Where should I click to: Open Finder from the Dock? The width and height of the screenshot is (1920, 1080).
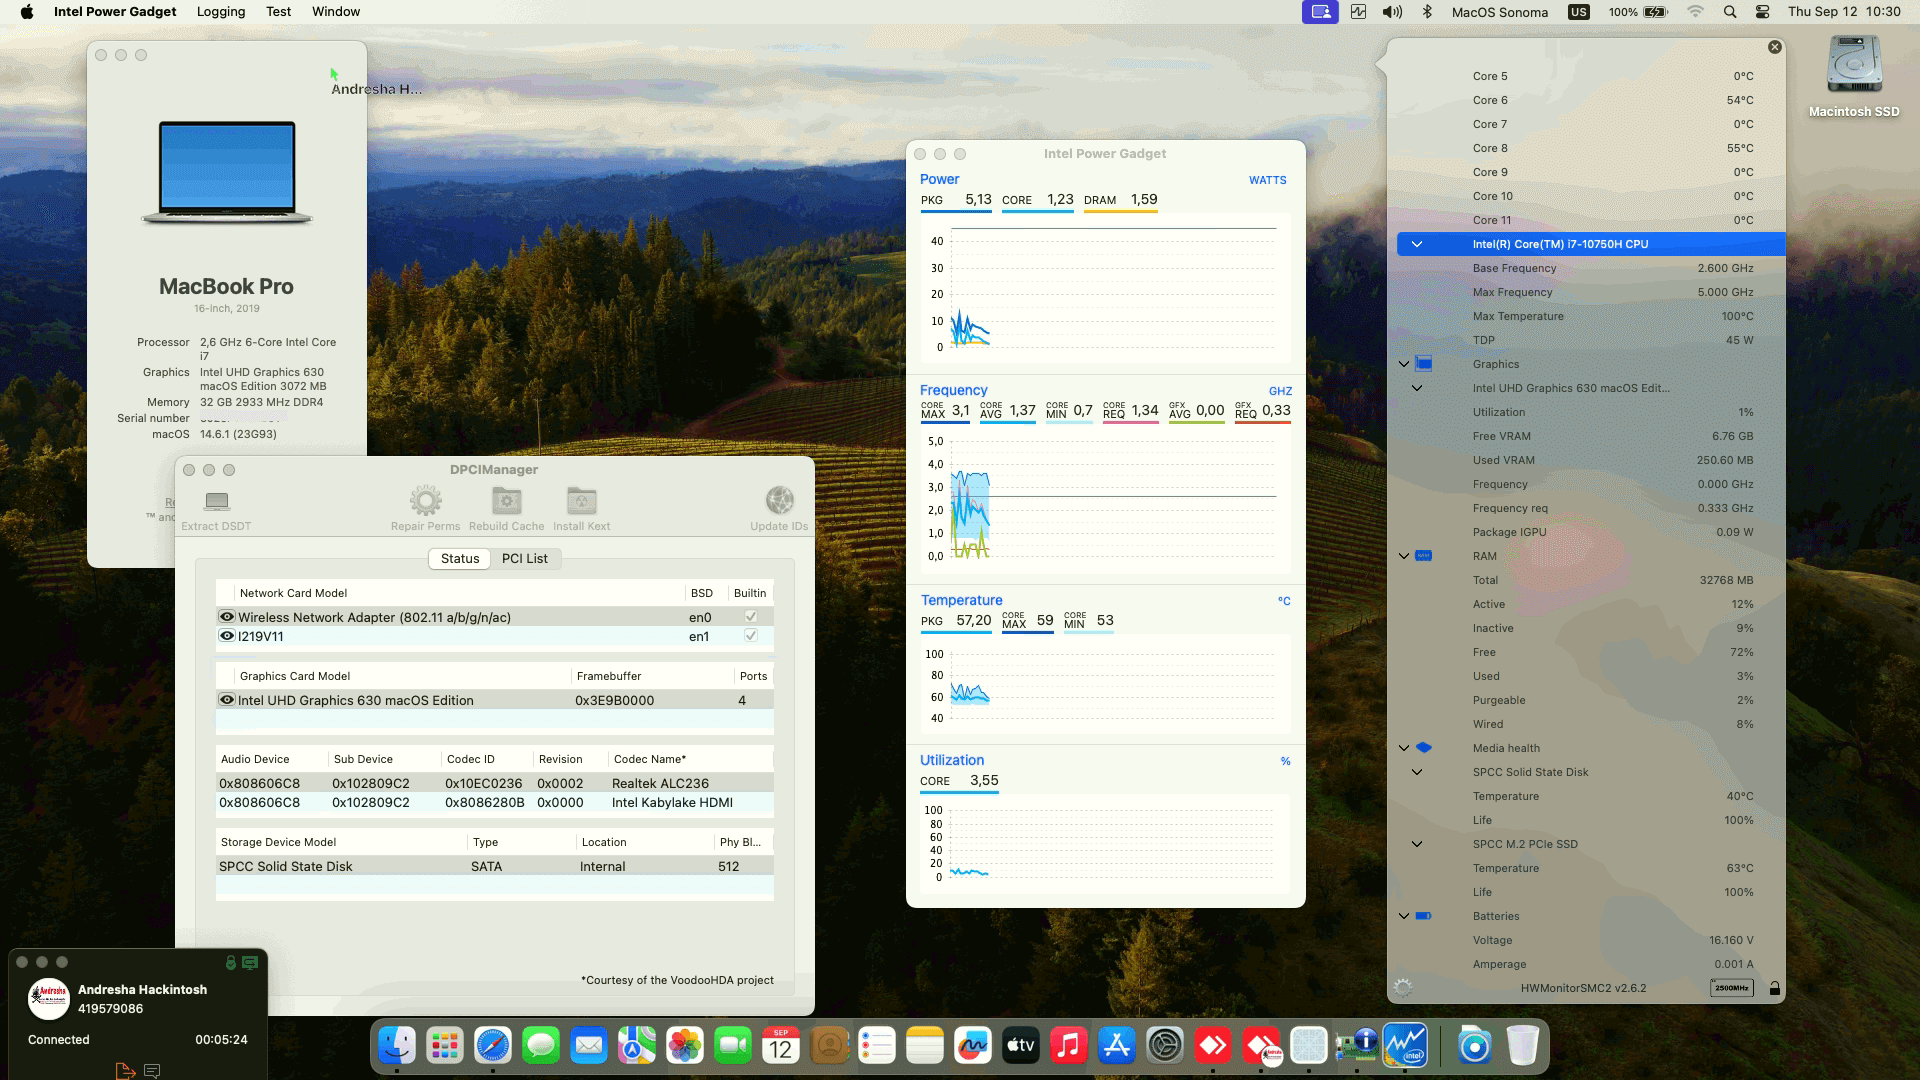click(397, 1046)
